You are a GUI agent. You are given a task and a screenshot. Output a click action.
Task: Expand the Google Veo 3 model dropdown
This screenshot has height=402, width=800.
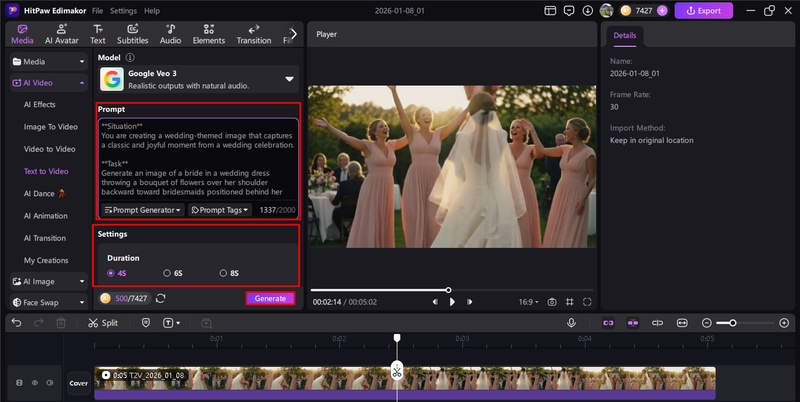pos(289,79)
